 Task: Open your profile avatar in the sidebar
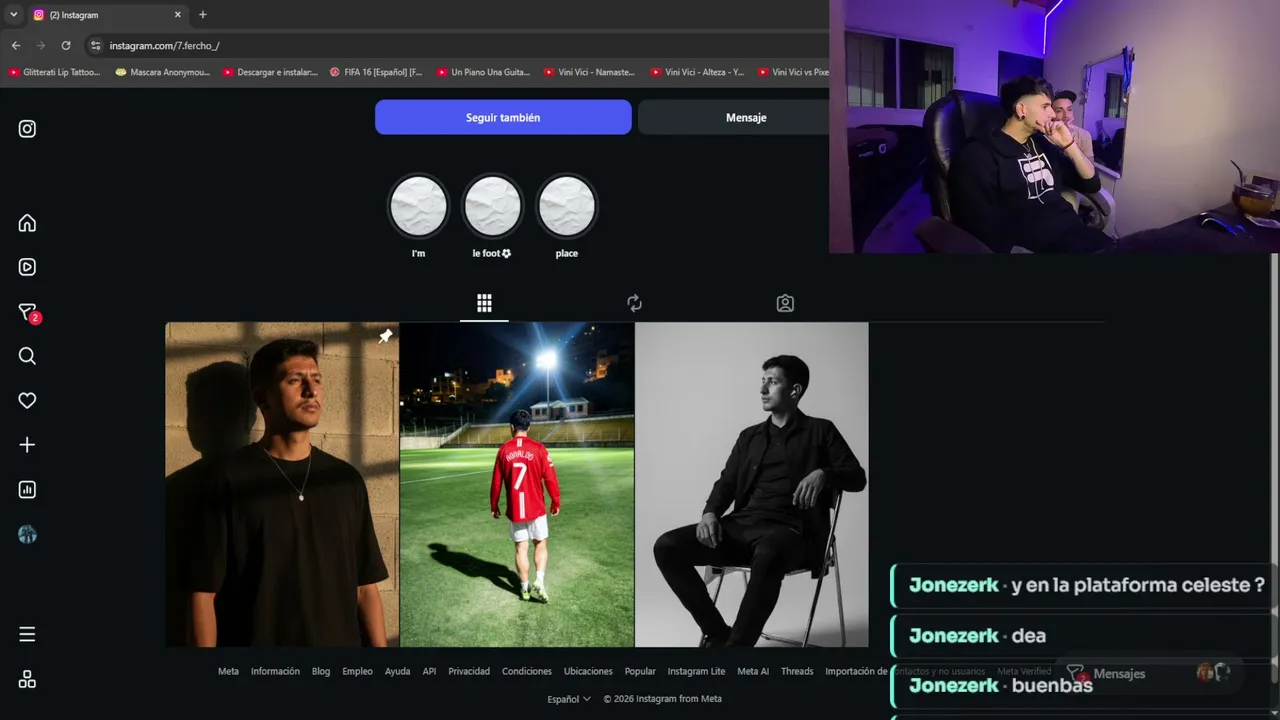coord(27,535)
